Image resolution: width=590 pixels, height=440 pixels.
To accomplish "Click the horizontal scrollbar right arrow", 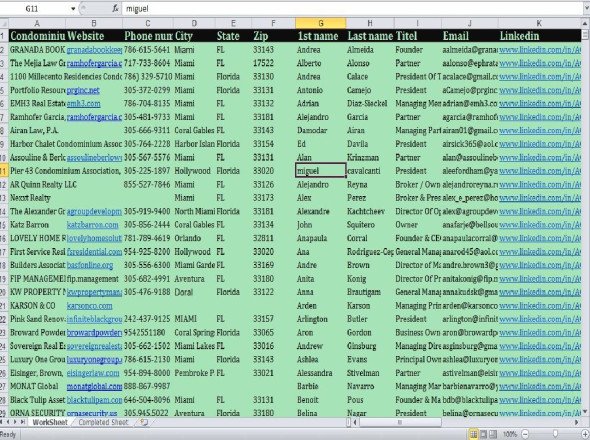I will [x=577, y=422].
